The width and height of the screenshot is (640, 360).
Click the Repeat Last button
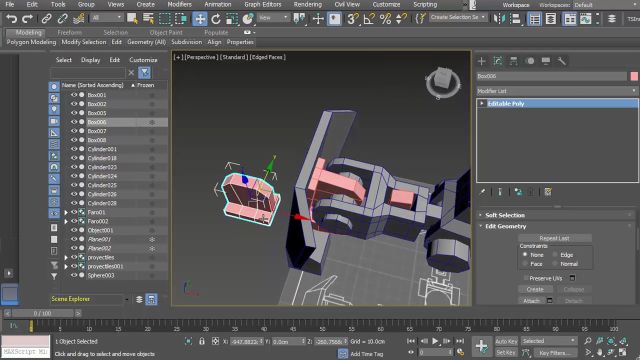coord(554,238)
